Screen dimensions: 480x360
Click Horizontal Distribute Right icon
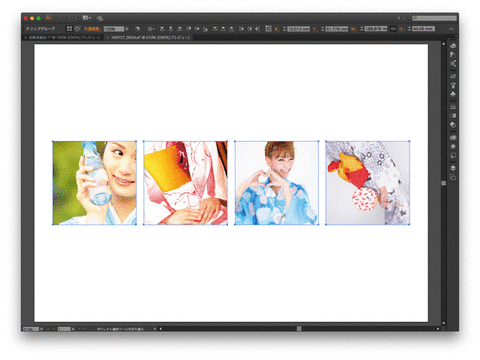click(x=257, y=29)
